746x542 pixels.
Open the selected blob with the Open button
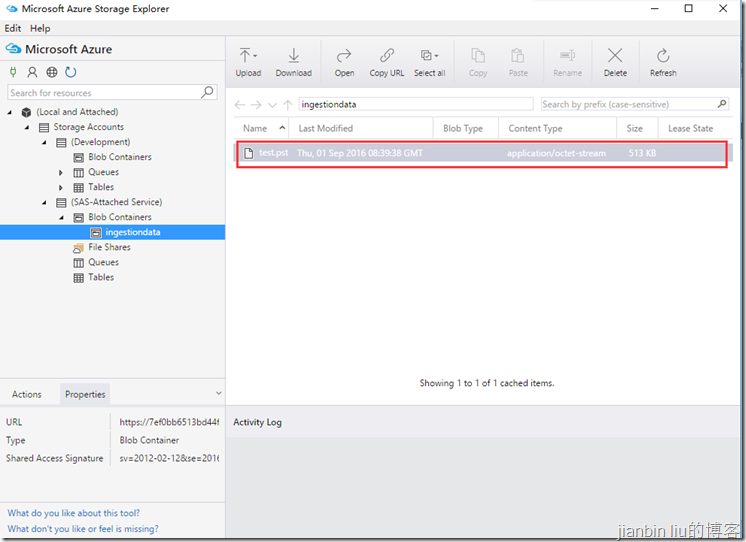pyautogui.click(x=344, y=62)
